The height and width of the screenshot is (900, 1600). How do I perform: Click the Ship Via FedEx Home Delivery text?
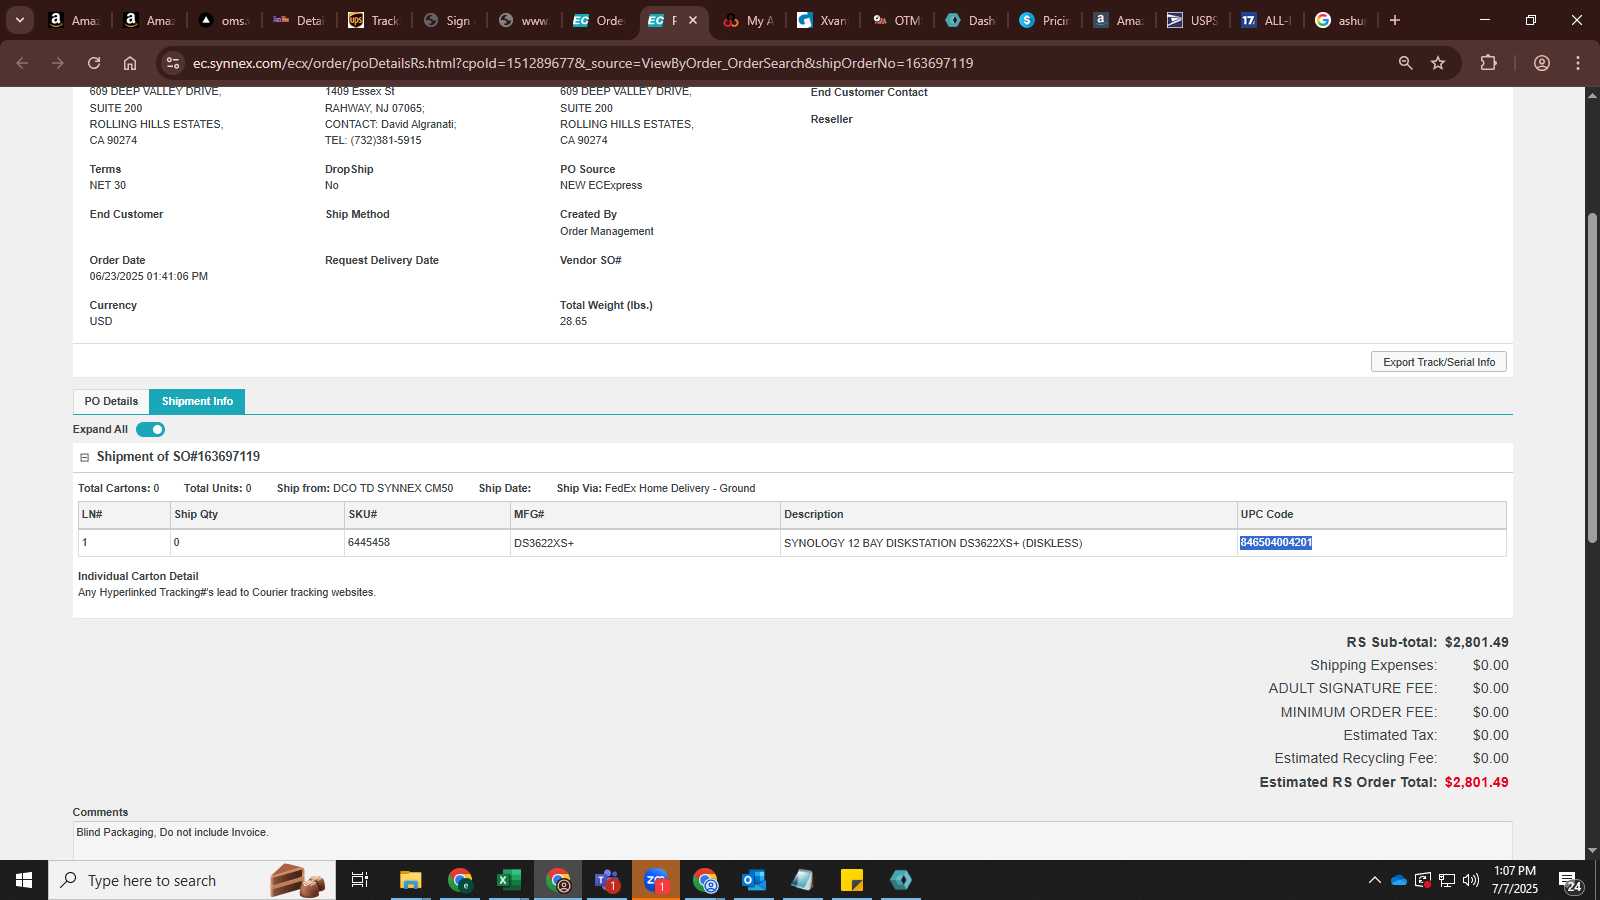pos(656,488)
